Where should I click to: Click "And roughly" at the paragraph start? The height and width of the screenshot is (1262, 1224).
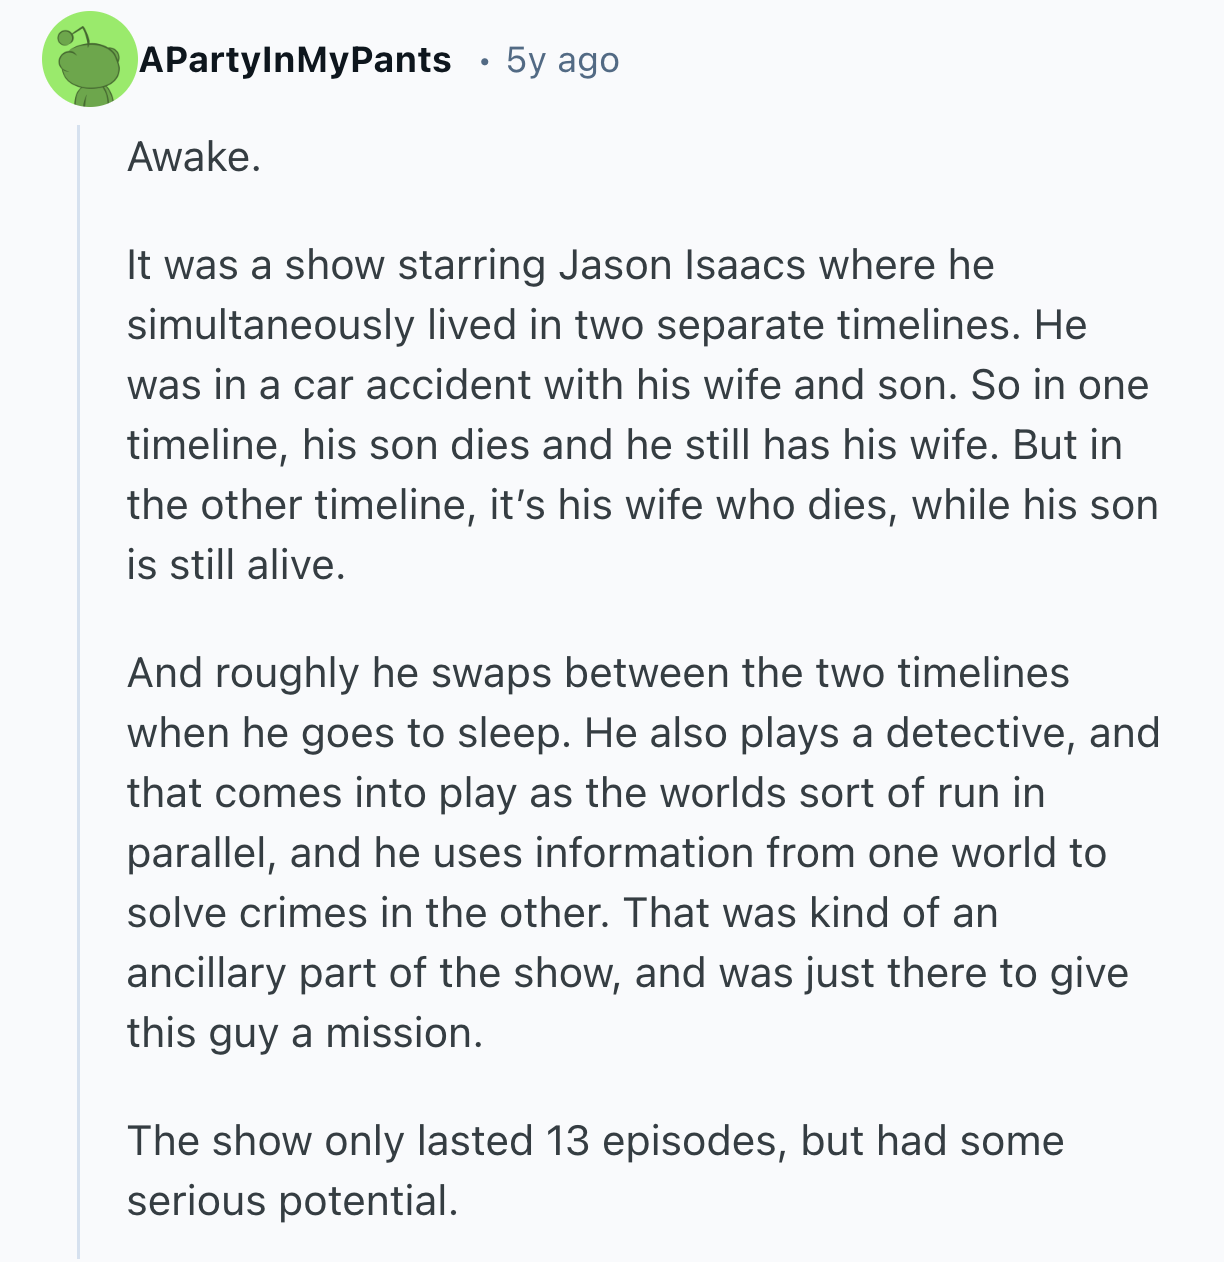point(243,673)
